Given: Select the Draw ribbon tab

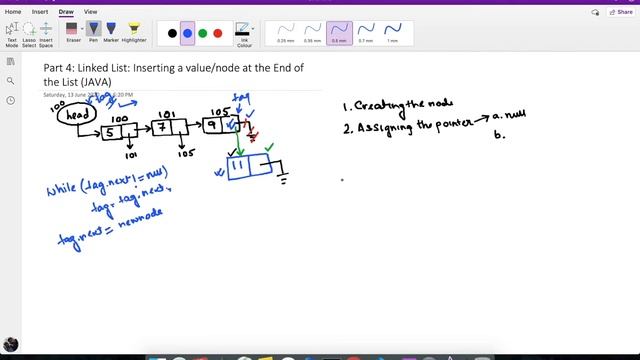Looking at the screenshot, I should point(66,12).
